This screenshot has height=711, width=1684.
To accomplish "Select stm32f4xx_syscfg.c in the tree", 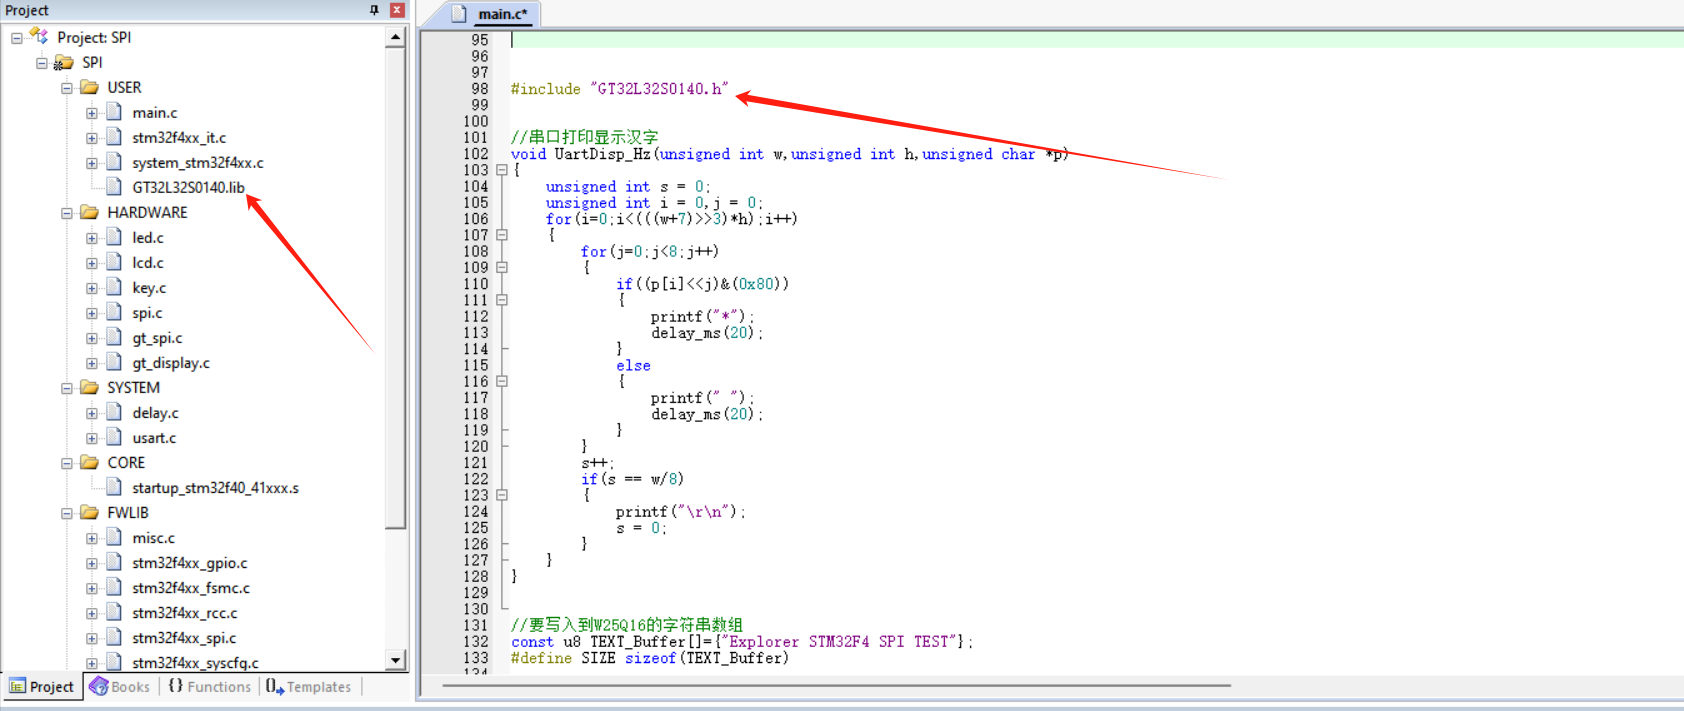I will click(x=195, y=662).
